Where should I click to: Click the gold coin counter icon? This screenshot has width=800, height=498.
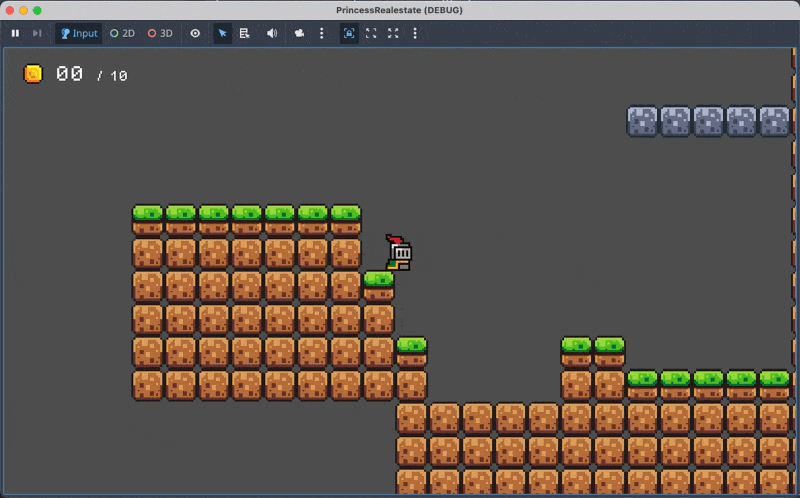click(x=33, y=74)
